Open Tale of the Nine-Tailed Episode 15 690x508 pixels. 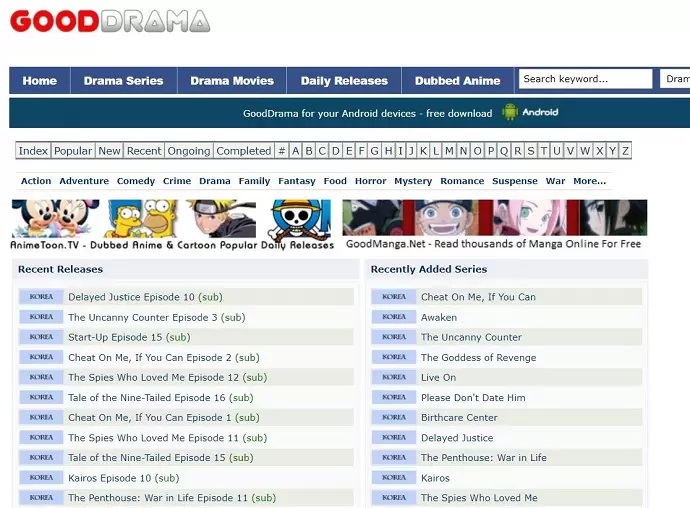tap(161, 457)
